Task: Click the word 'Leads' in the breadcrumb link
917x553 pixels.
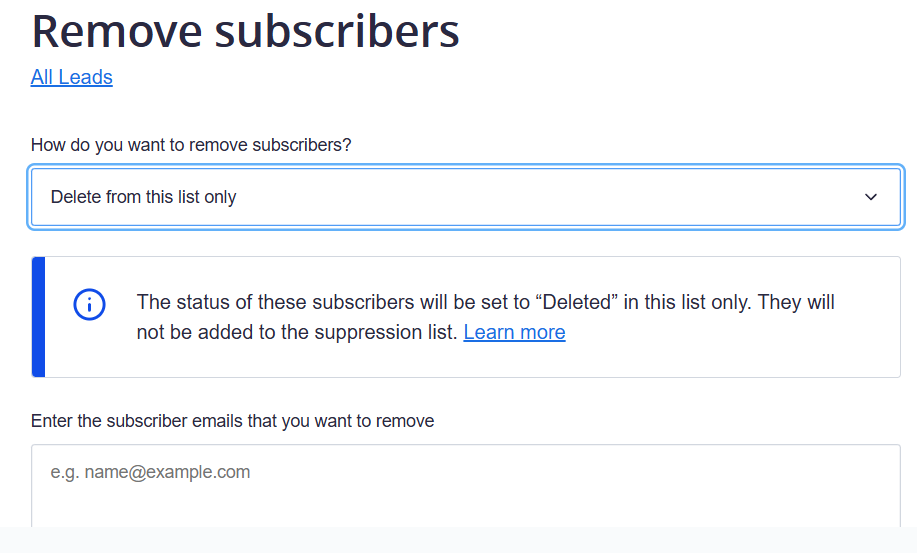Action: (85, 77)
